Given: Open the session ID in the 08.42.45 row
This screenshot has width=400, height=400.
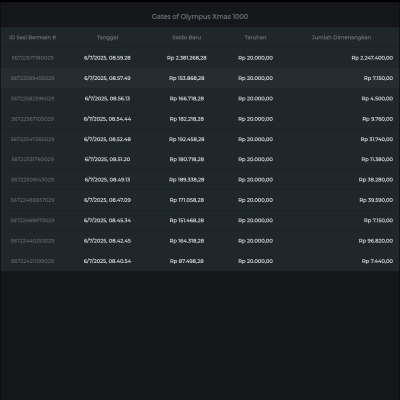Looking at the screenshot, I should click(32, 241).
